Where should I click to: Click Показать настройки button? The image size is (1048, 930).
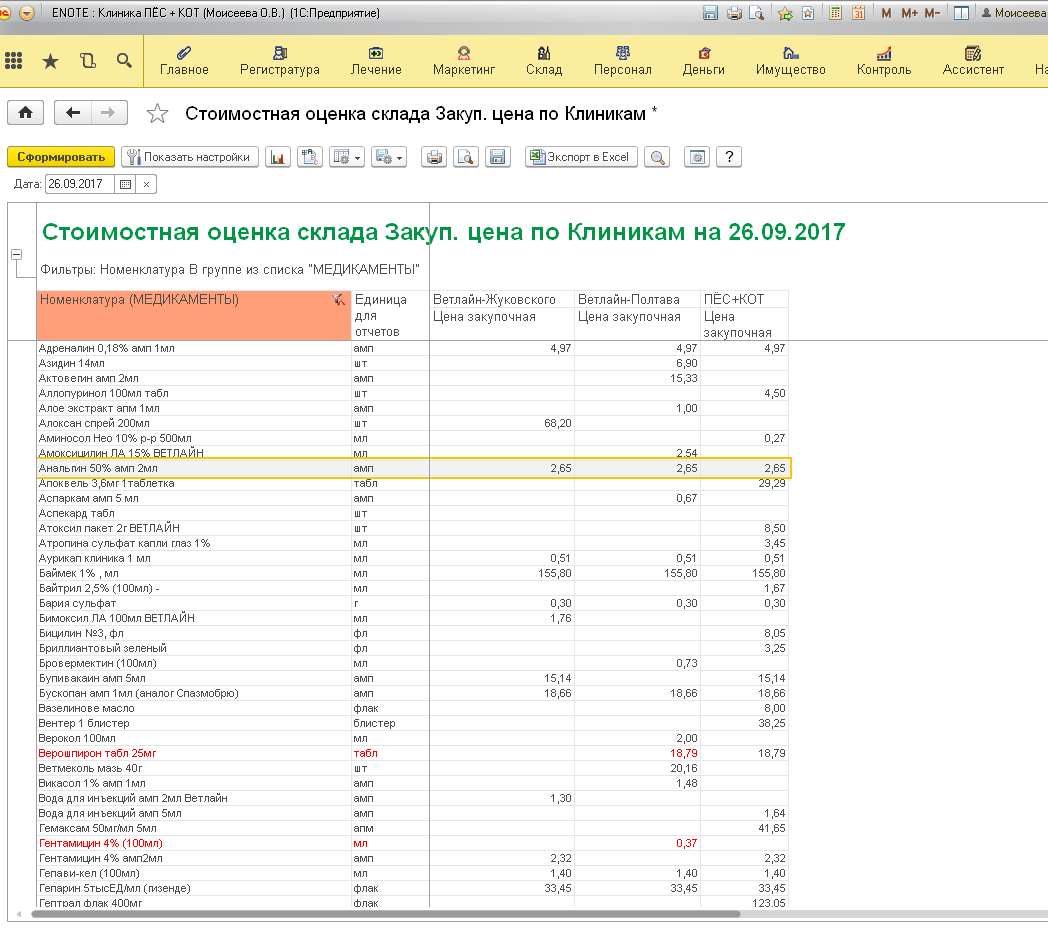pyautogui.click(x=190, y=157)
